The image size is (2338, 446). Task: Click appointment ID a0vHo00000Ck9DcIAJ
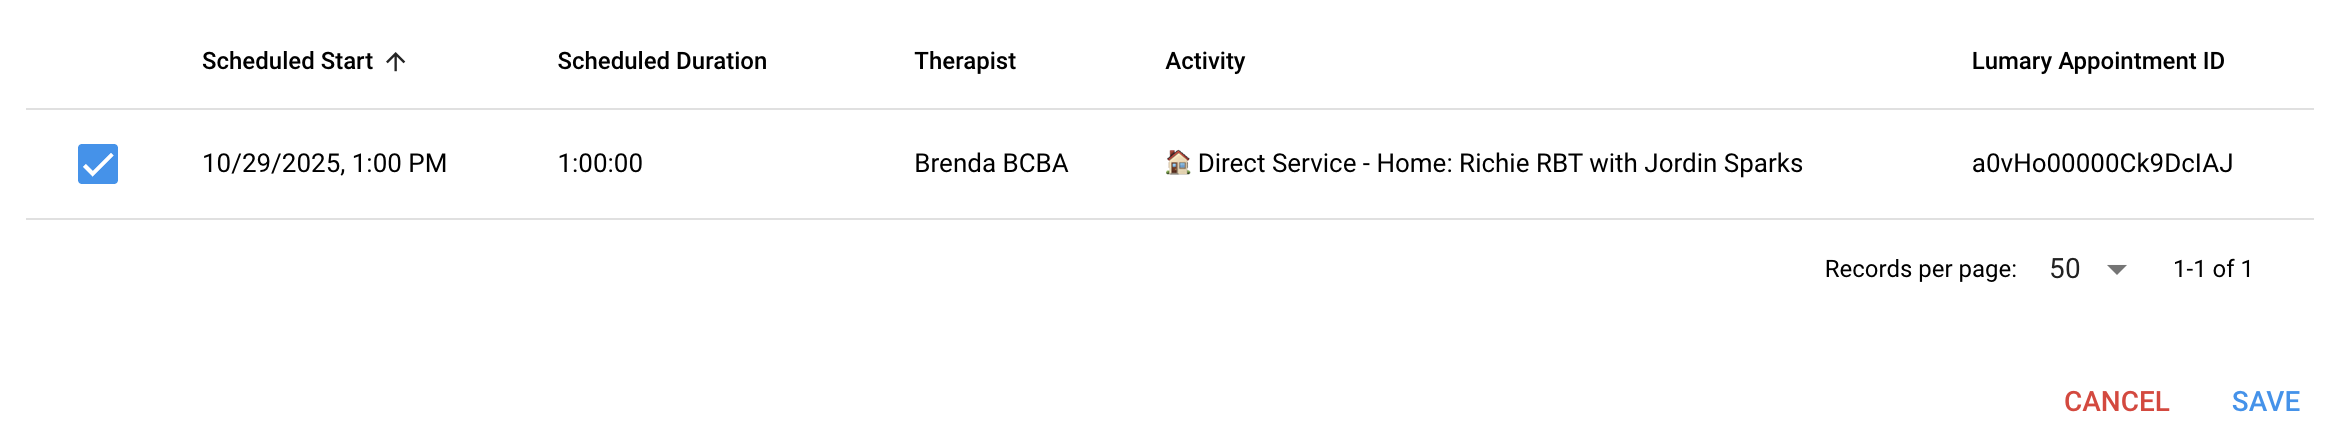point(2101,163)
